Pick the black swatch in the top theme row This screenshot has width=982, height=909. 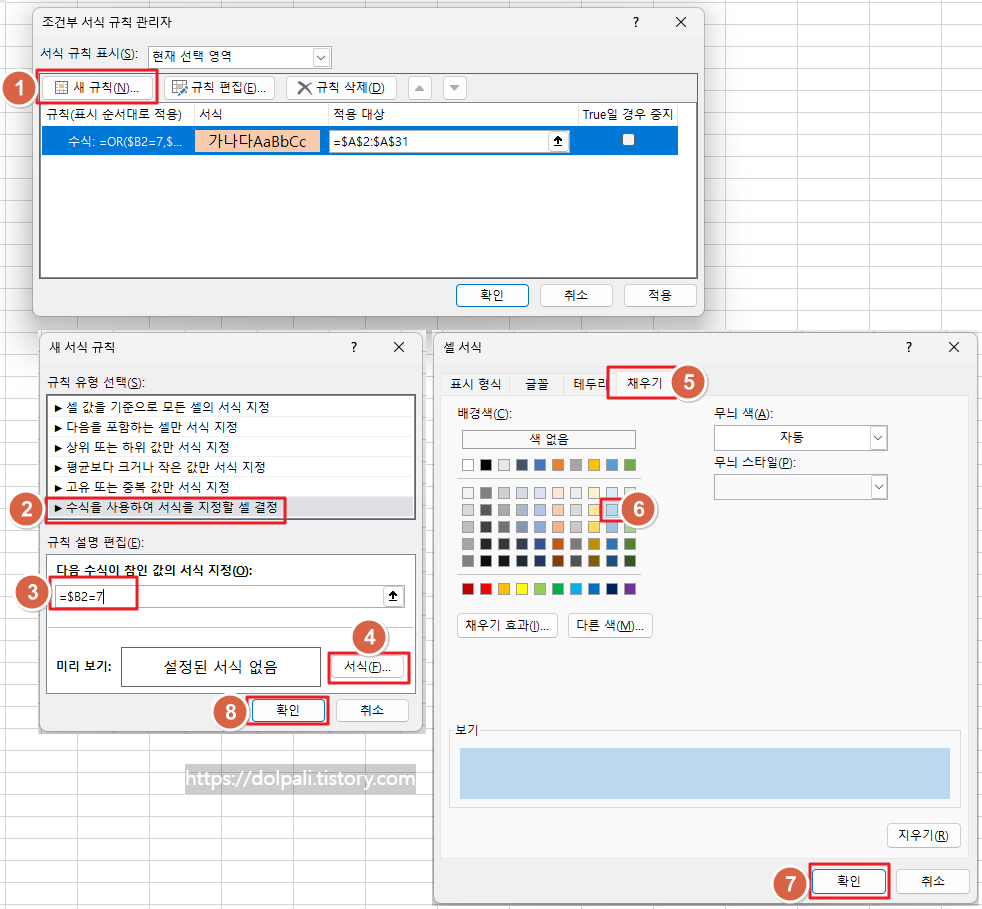click(486, 465)
